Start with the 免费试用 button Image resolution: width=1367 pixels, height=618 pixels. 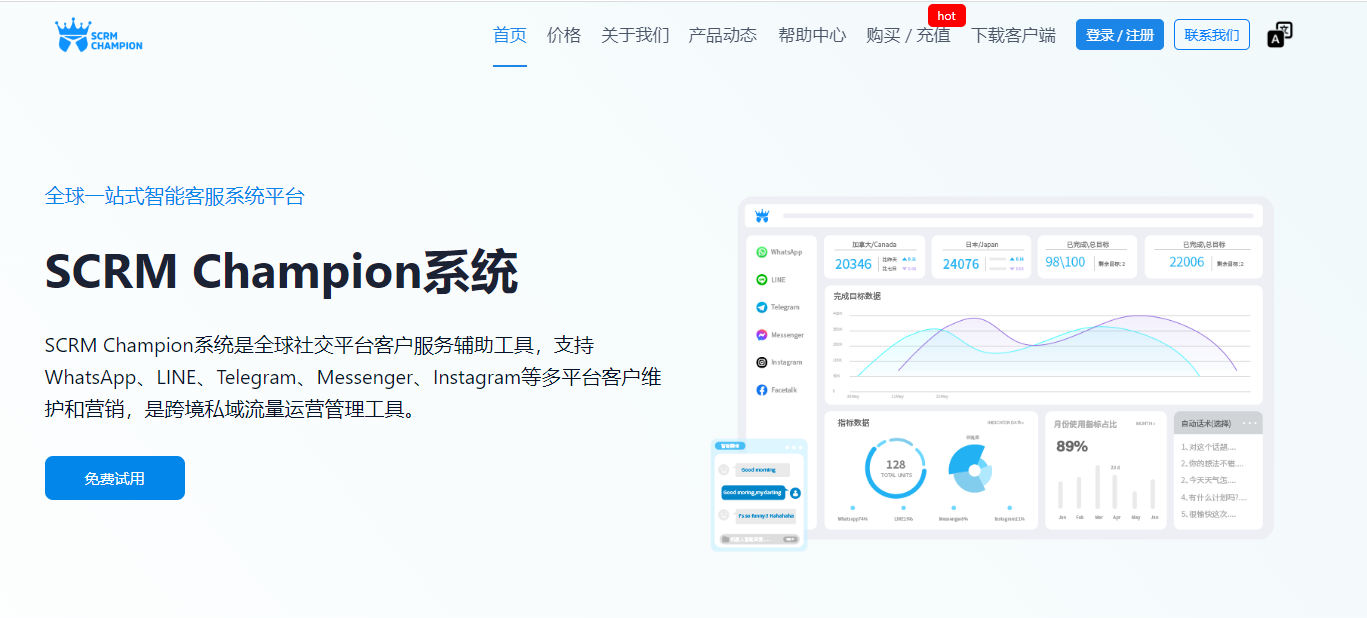115,478
